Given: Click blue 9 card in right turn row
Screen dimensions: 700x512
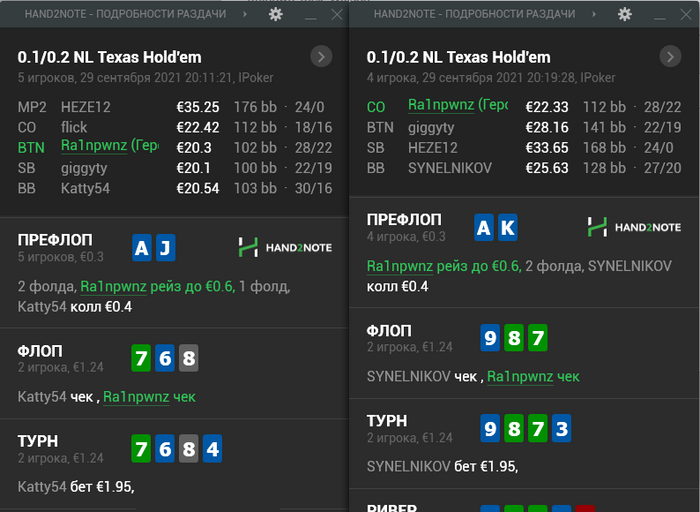Looking at the screenshot, I should [x=490, y=429].
